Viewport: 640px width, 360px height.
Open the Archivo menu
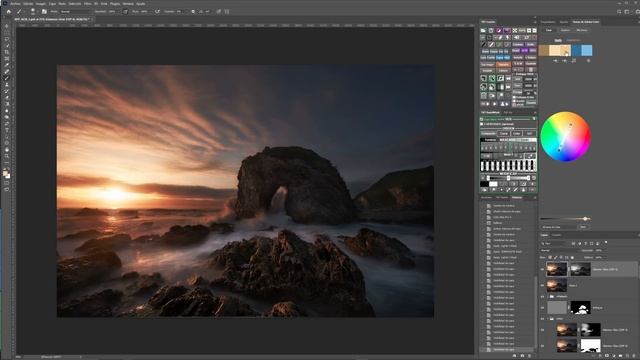click(16, 4)
